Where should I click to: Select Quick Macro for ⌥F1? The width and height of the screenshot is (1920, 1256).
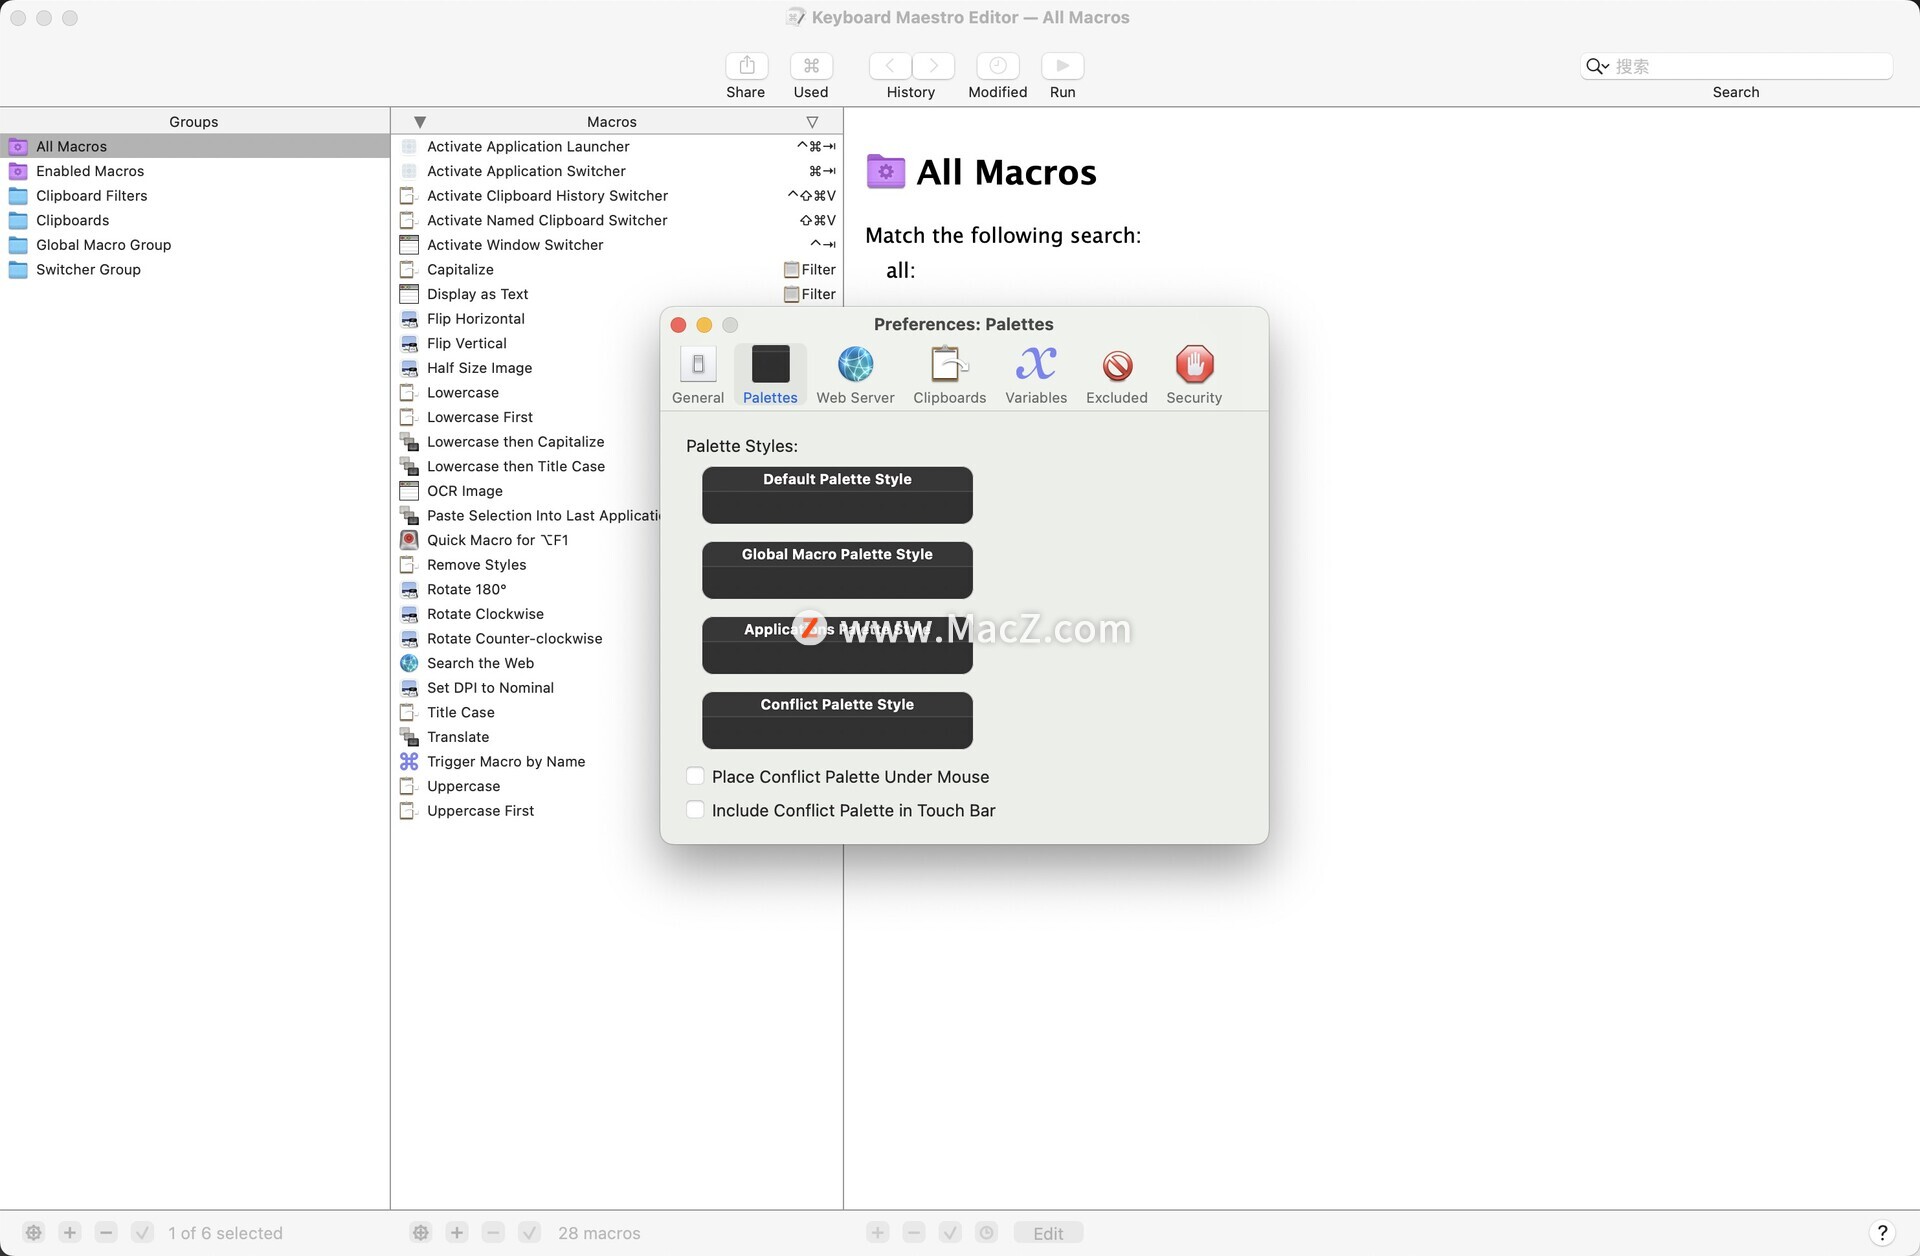point(526,540)
